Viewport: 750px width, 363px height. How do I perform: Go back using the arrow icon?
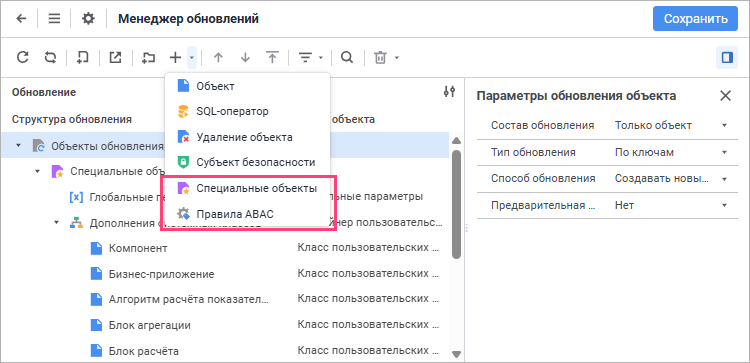21,19
